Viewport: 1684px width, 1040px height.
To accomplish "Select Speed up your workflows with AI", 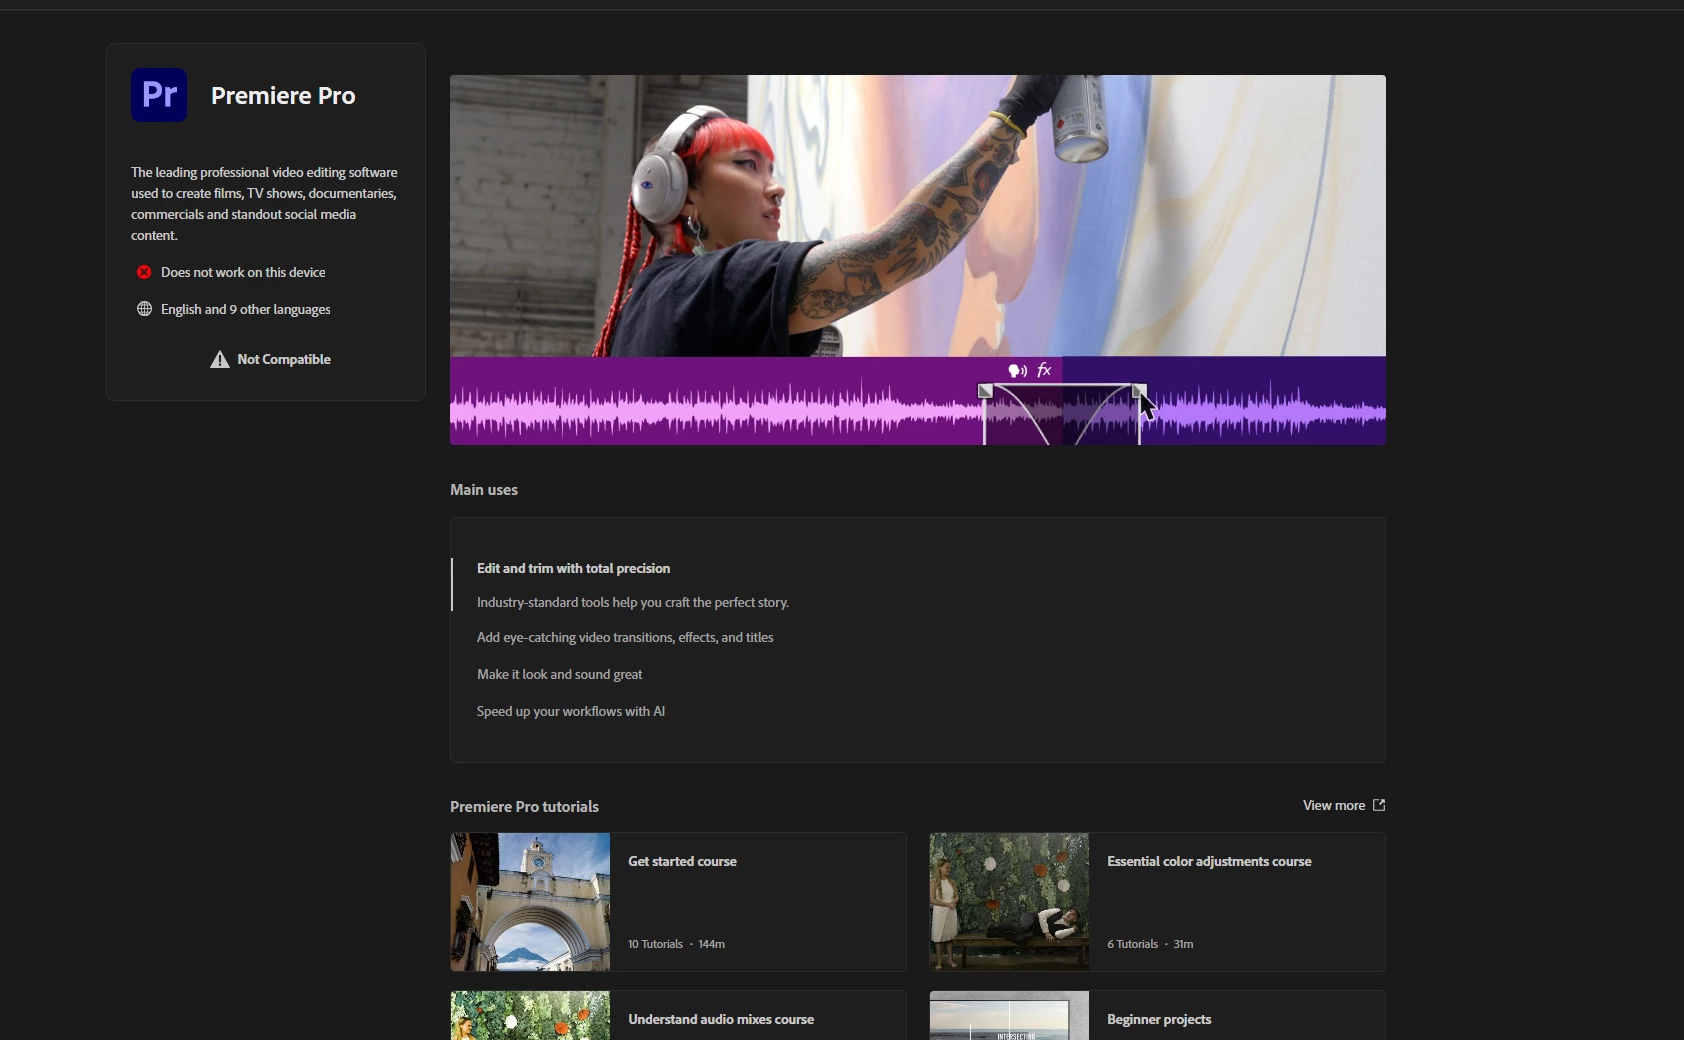I will pyautogui.click(x=570, y=711).
